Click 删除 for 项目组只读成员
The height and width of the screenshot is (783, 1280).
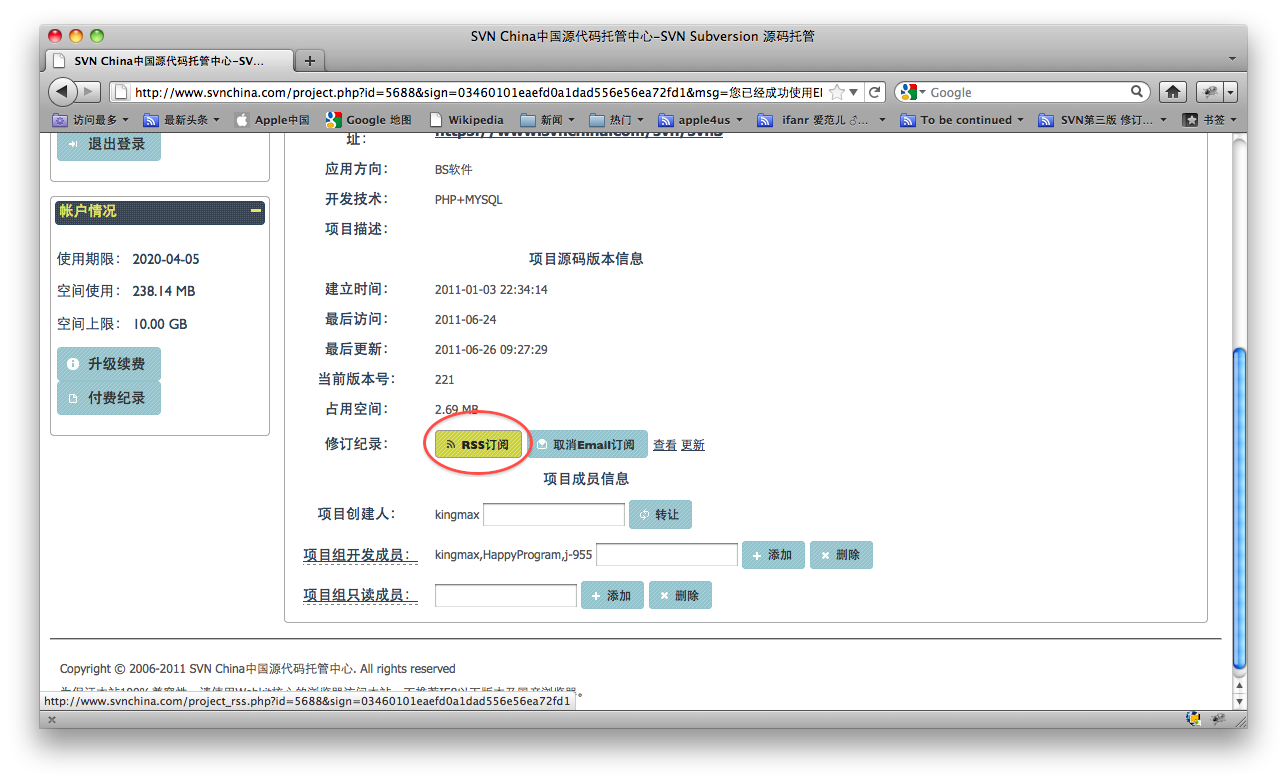tap(680, 595)
